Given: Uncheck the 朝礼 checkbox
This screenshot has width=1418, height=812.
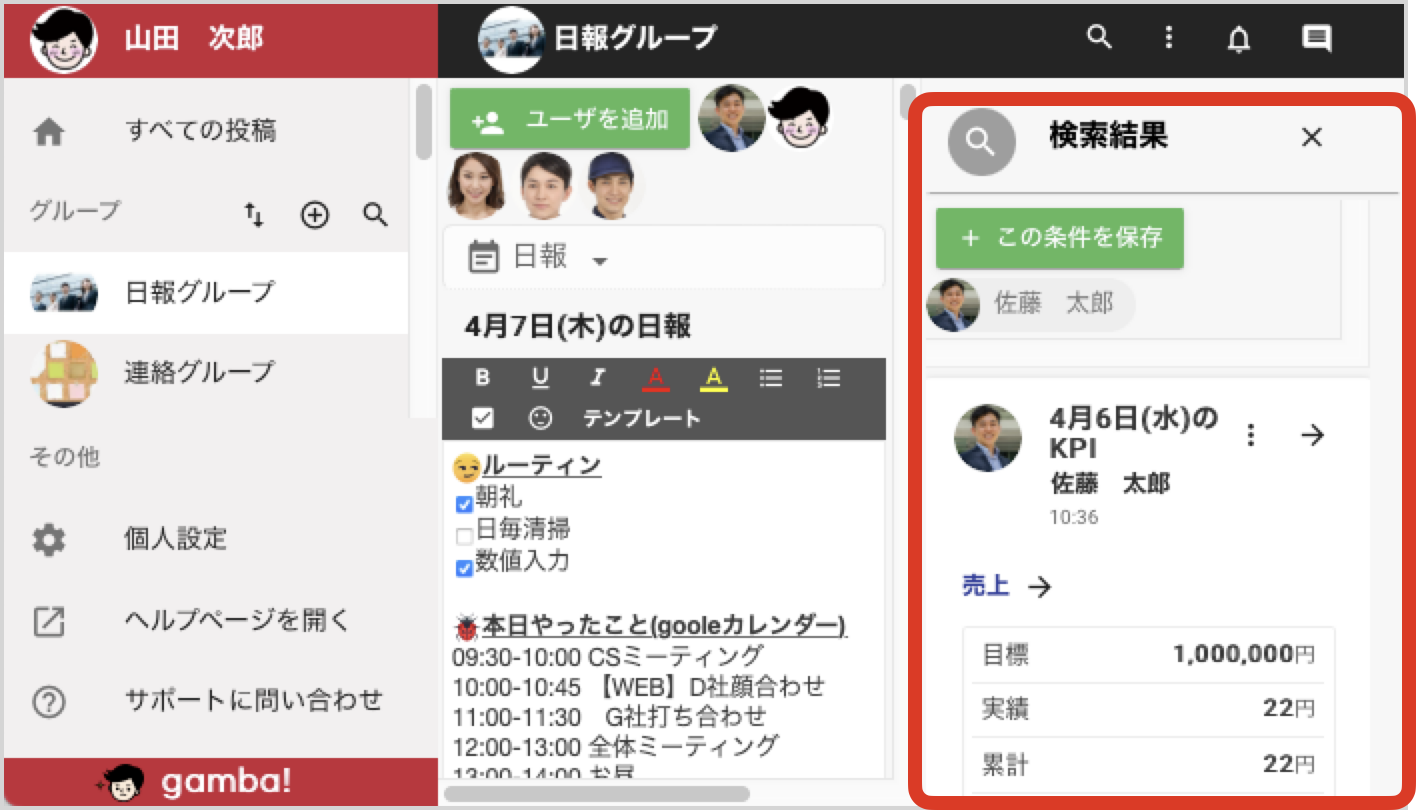Looking at the screenshot, I should pos(464,504).
